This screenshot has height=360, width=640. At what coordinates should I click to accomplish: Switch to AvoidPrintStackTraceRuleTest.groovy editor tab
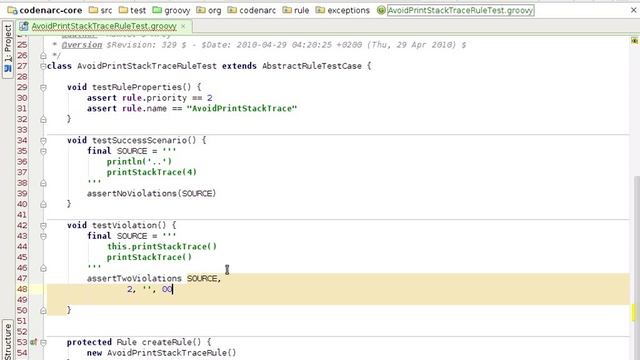104,26
